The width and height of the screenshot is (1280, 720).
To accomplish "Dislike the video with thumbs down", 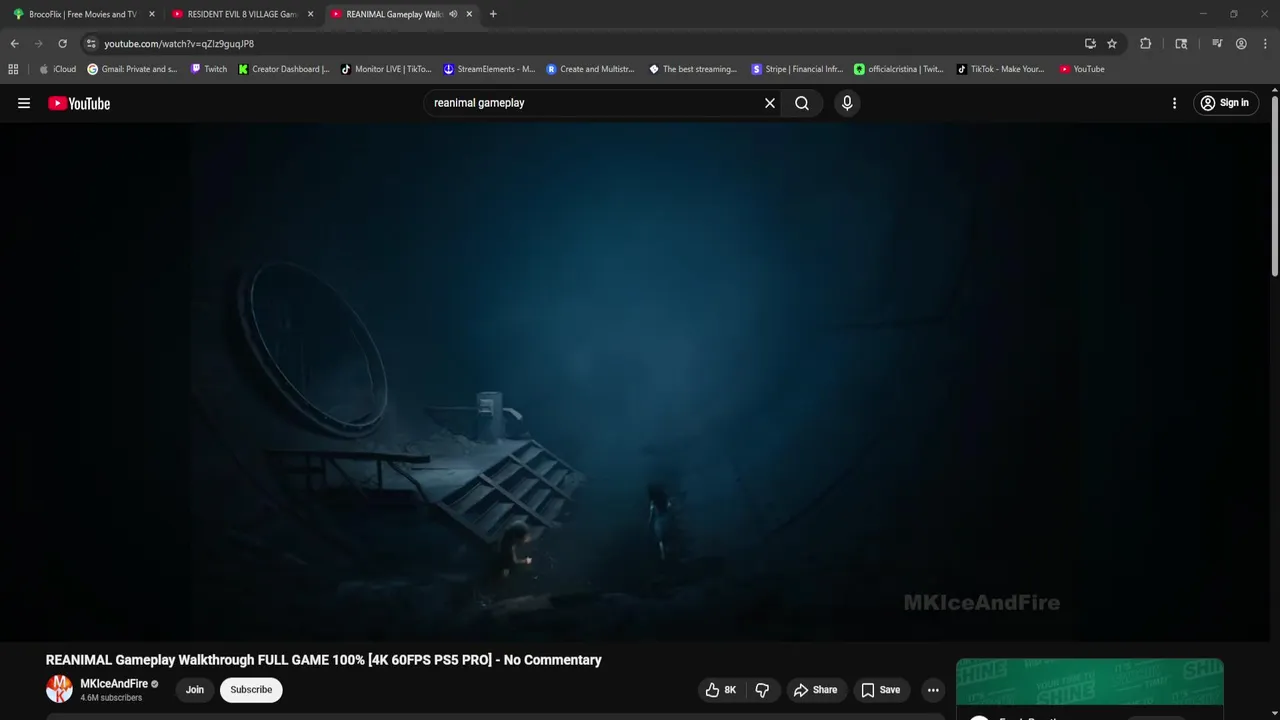I will 762,690.
